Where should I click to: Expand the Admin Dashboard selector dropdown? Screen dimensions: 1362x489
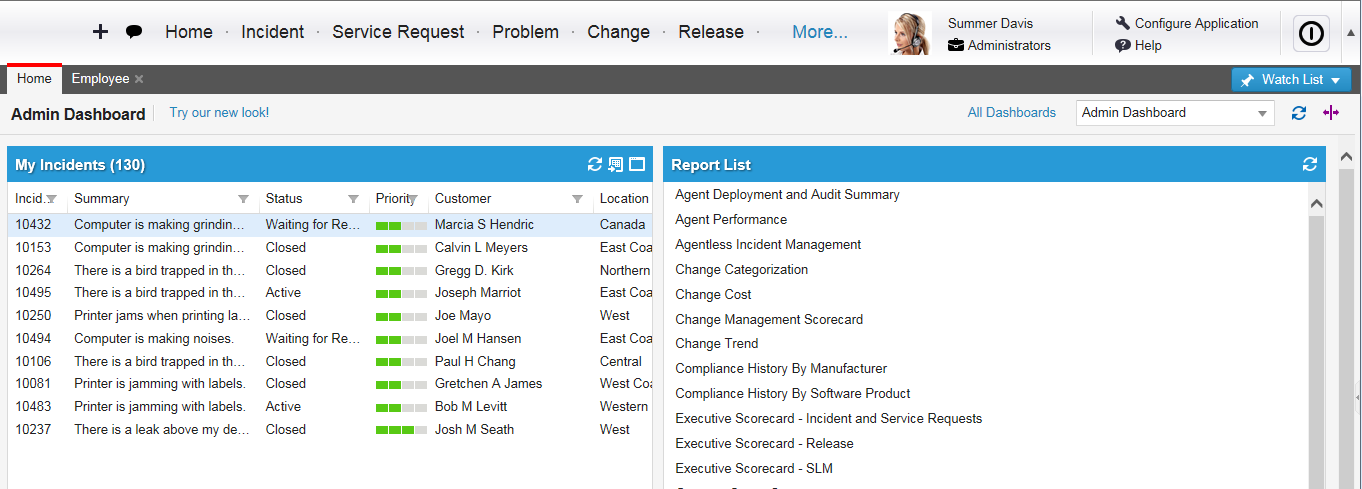click(x=1264, y=113)
